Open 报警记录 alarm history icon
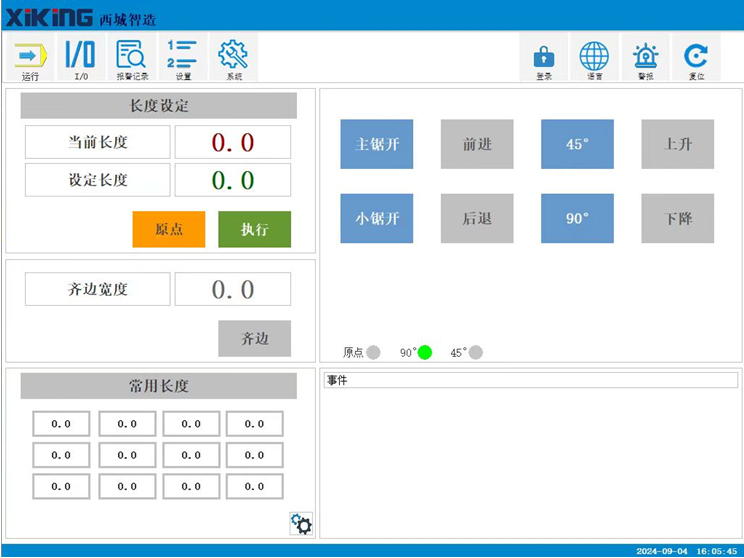This screenshot has width=744, height=558. [x=131, y=57]
